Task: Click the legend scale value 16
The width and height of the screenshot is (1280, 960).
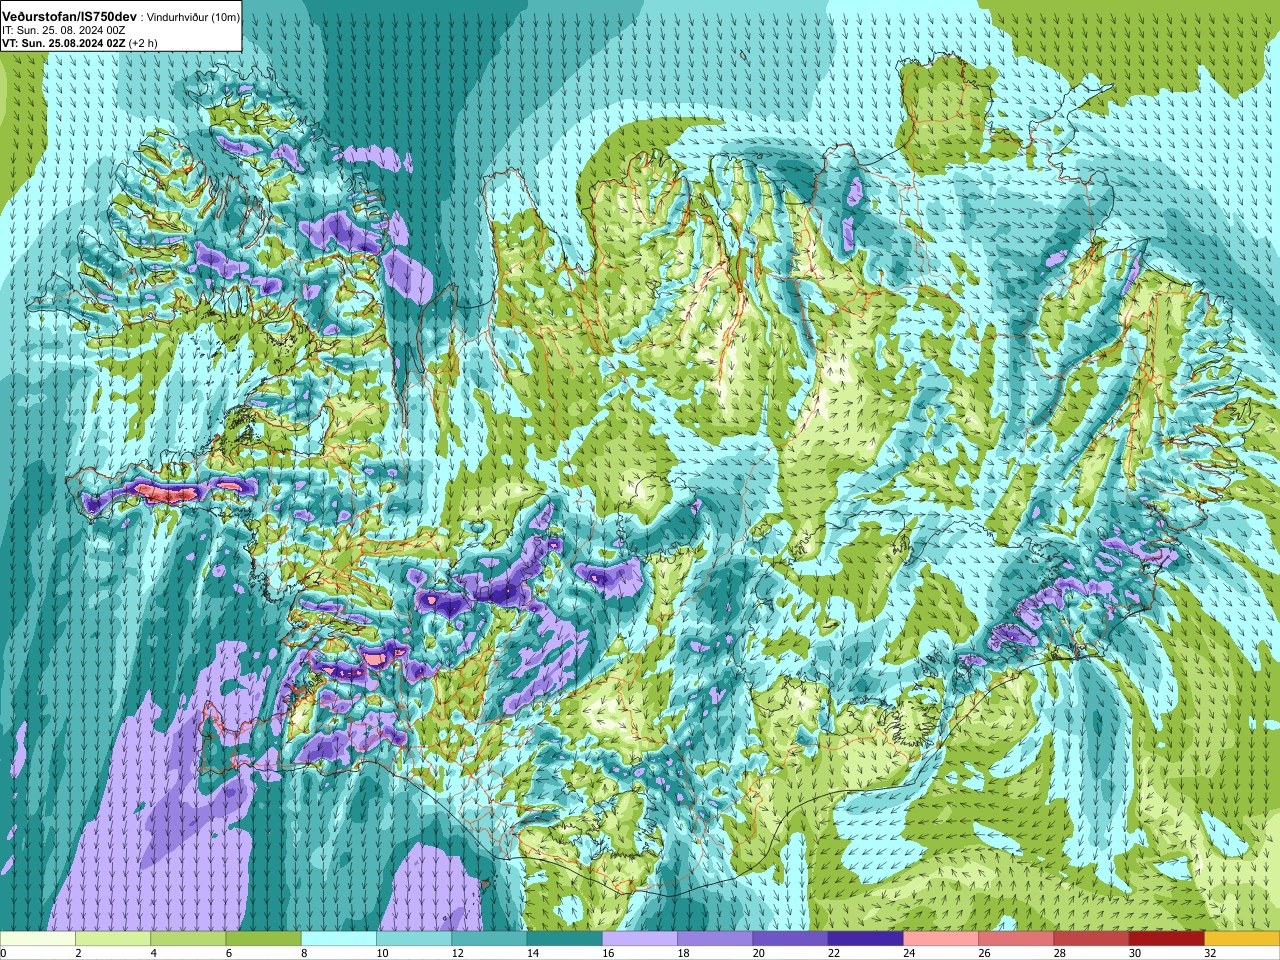Action: pos(608,953)
